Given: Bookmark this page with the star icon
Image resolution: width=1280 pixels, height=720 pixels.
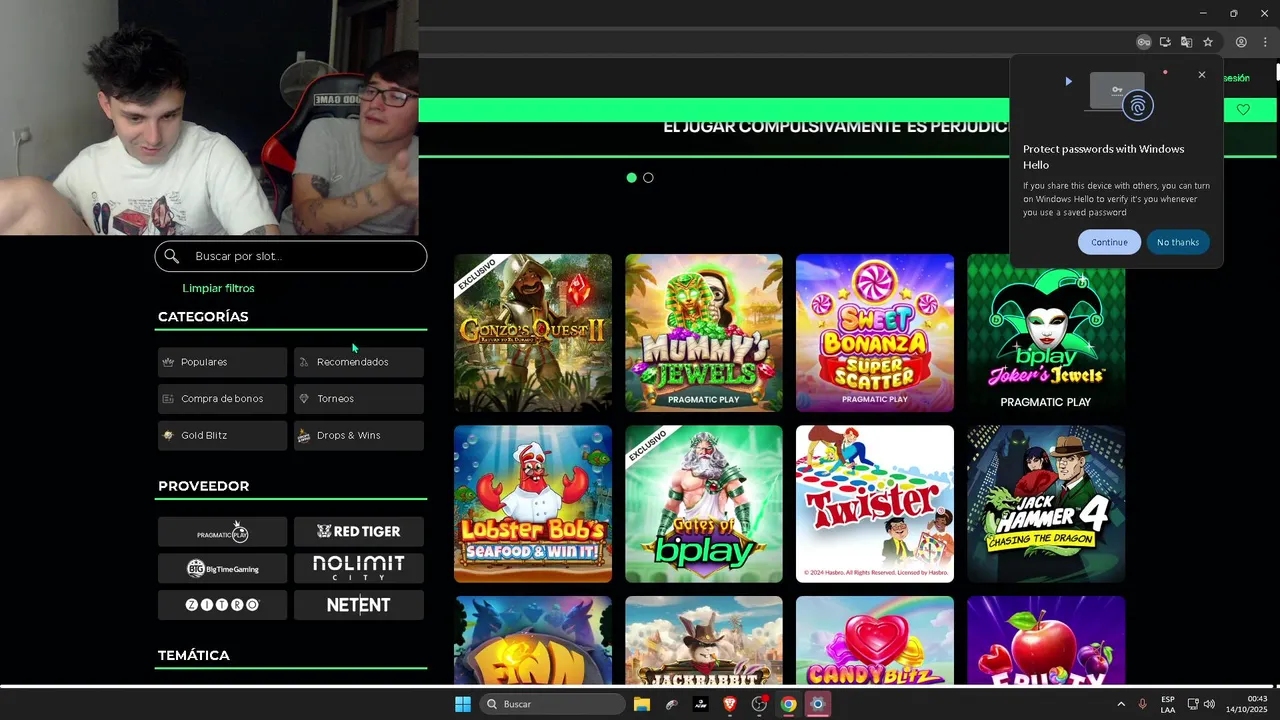Looking at the screenshot, I should [x=1208, y=42].
